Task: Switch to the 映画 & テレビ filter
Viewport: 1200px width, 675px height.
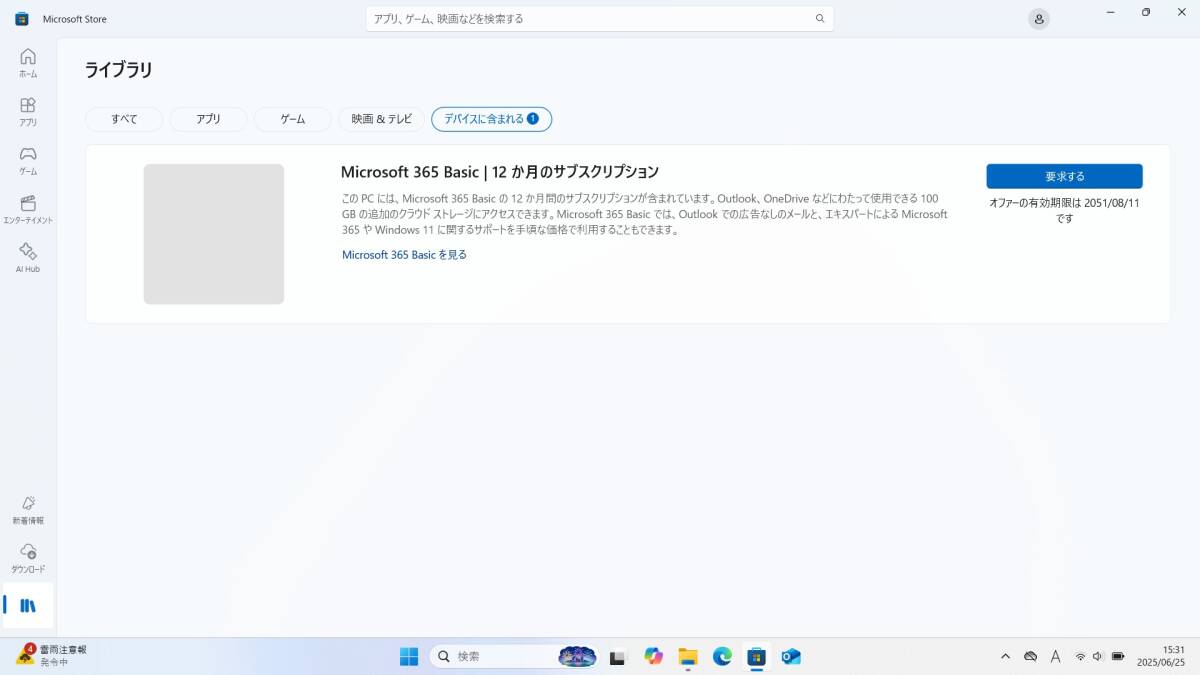Action: click(381, 119)
